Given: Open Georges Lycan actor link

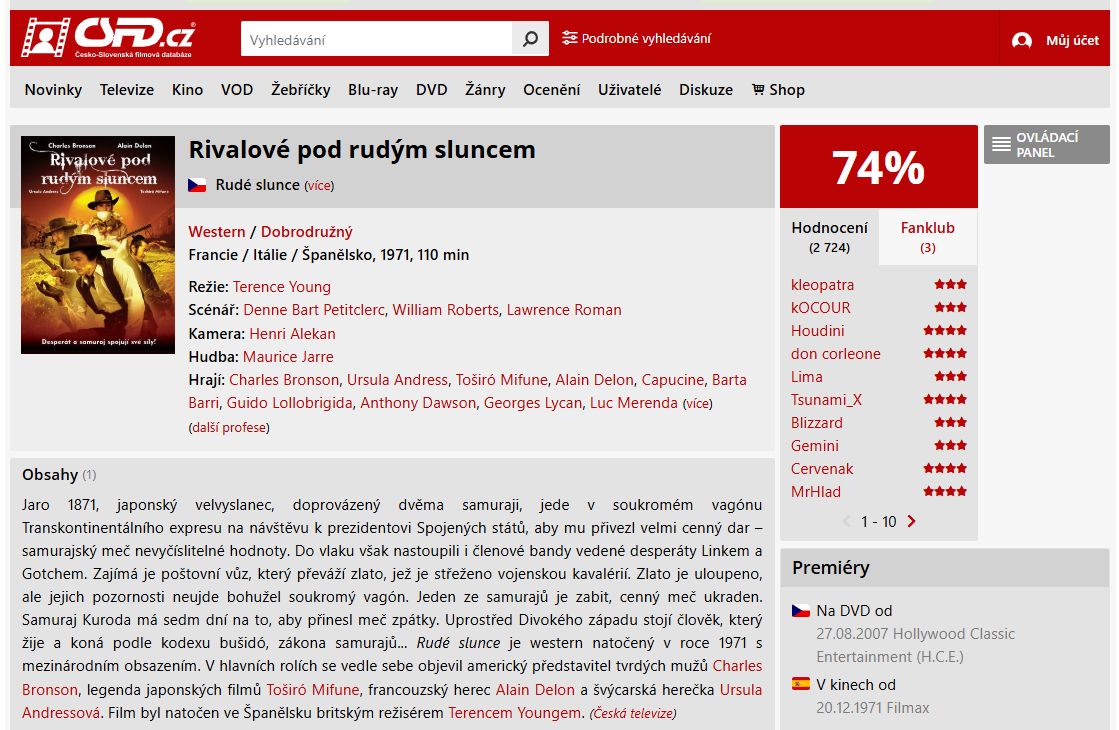Looking at the screenshot, I should pos(533,402).
